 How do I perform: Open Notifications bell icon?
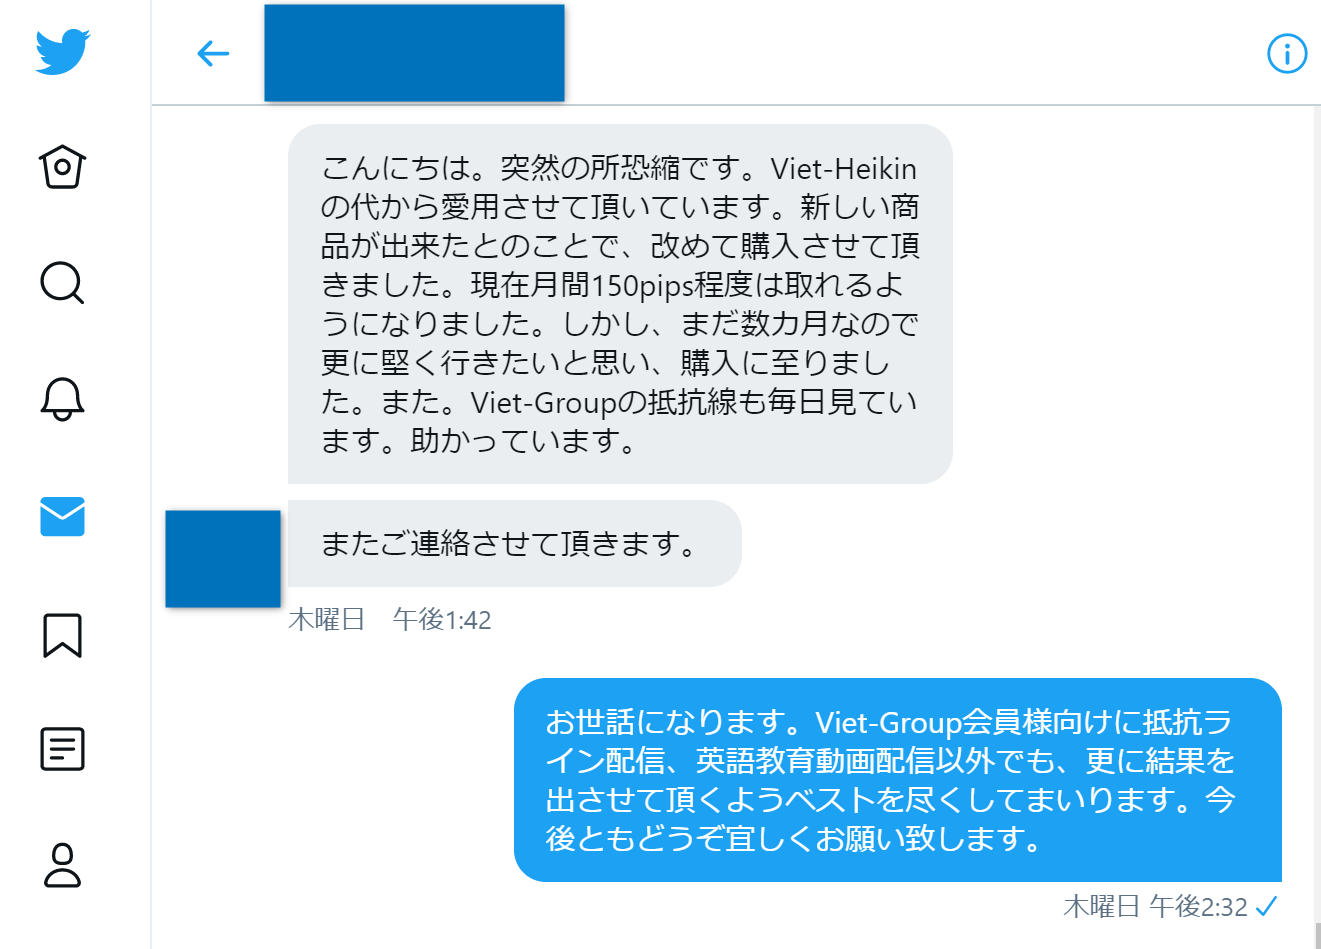click(x=62, y=399)
